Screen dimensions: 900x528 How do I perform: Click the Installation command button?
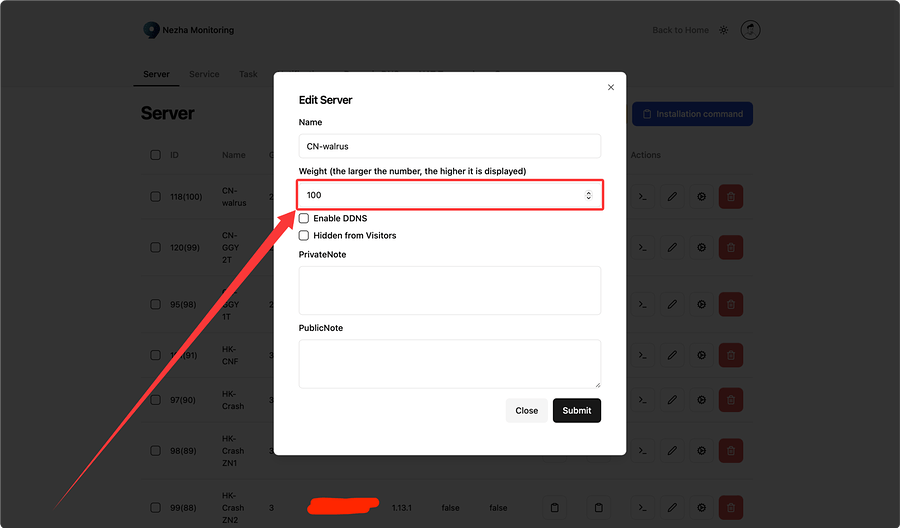pyautogui.click(x=692, y=114)
